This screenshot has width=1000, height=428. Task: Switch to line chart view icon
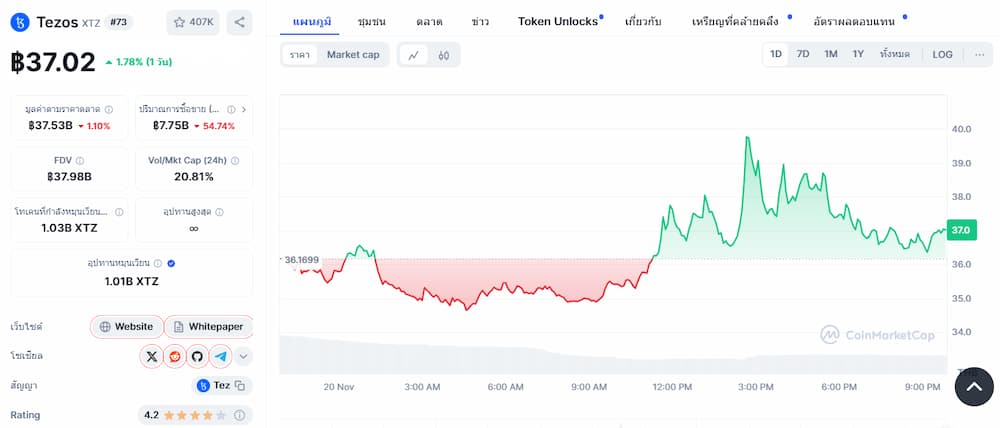tap(413, 55)
